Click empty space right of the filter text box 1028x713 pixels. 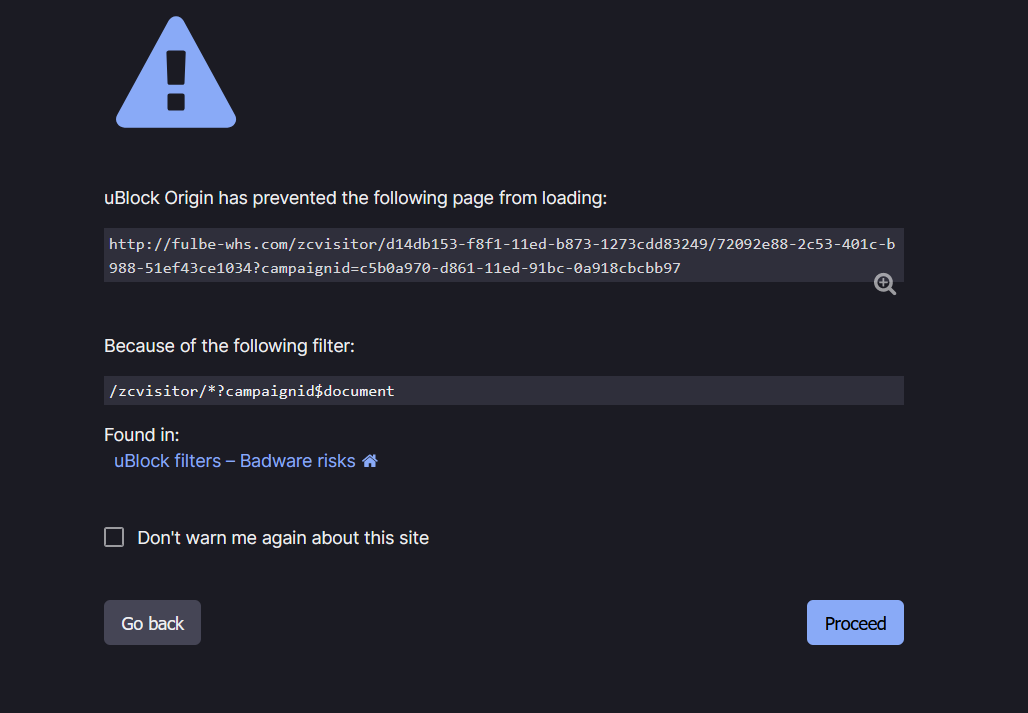[x=960, y=391]
